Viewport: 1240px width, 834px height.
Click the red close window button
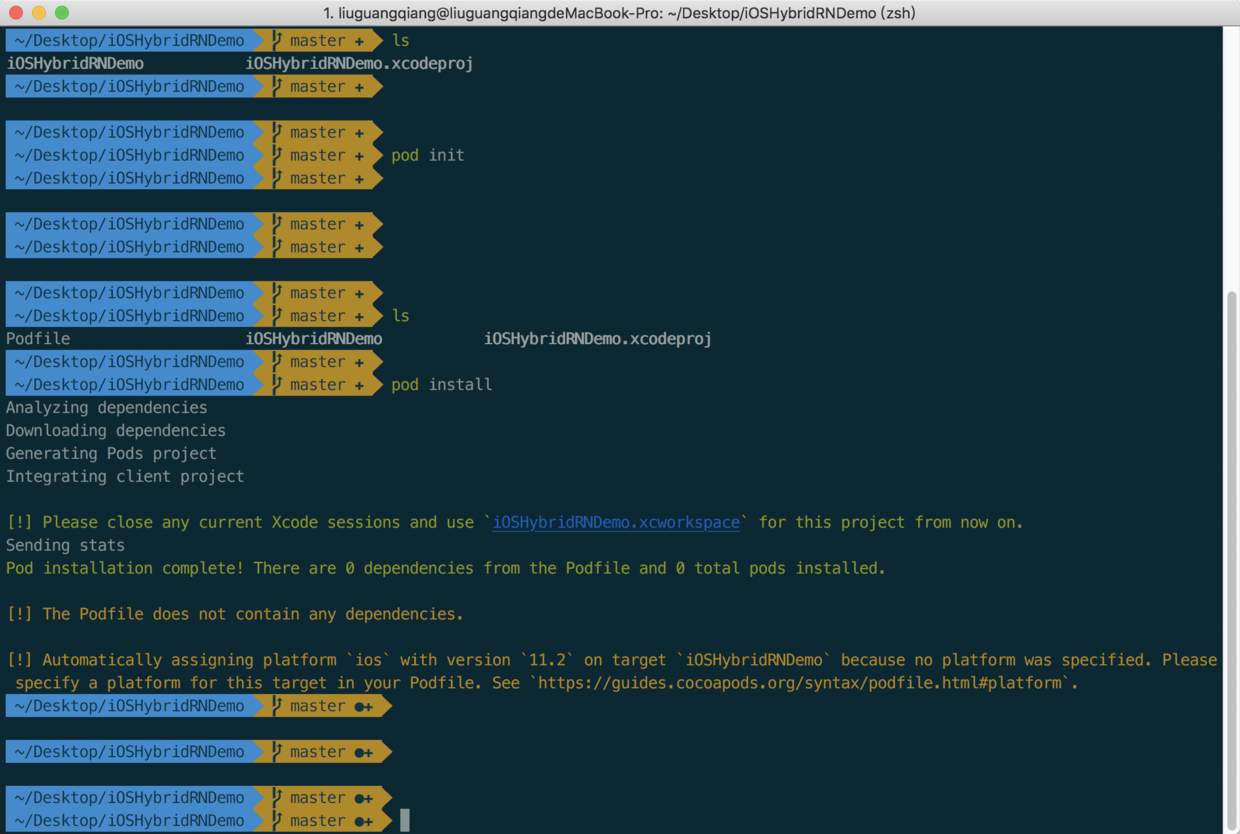15,13
